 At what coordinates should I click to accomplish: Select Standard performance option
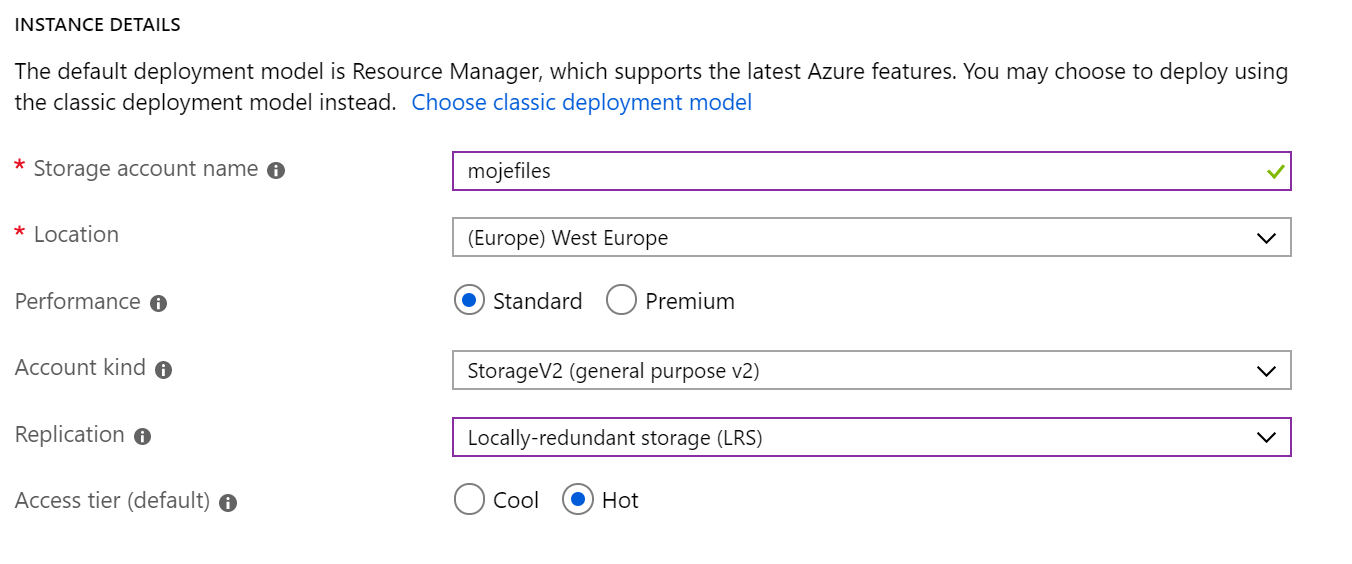tap(469, 300)
